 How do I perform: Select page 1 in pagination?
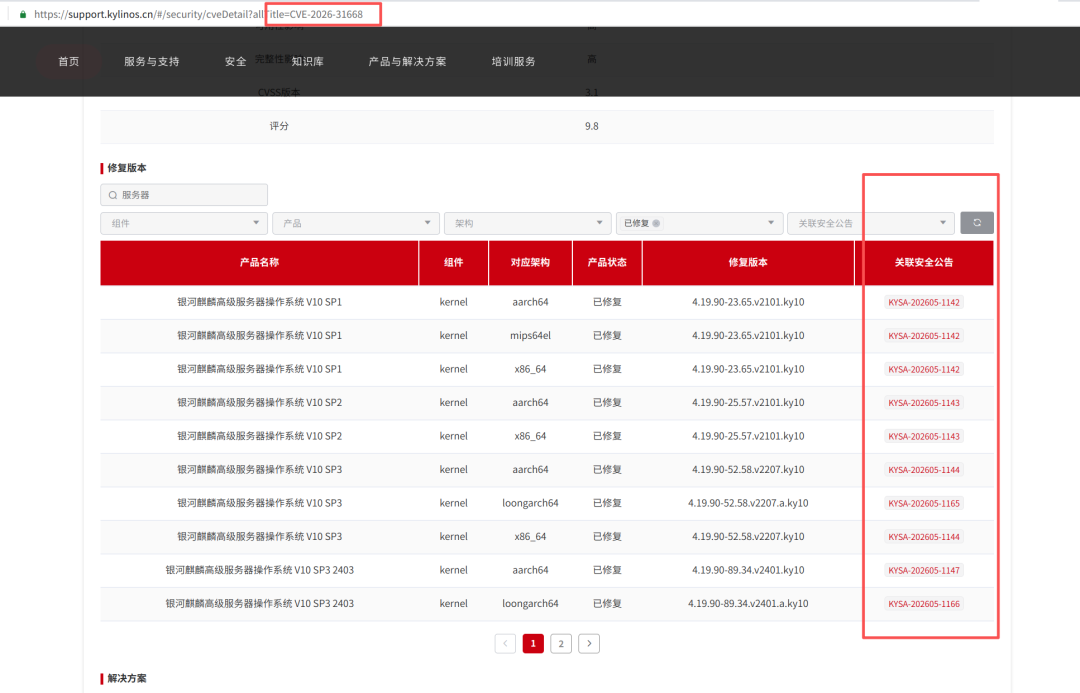(x=533, y=643)
